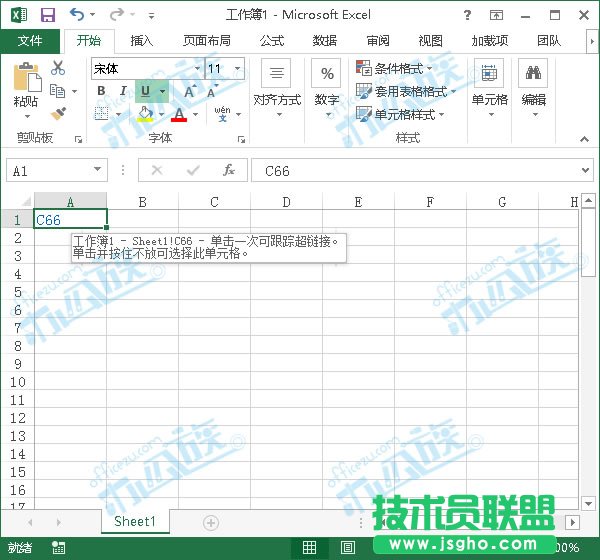Image resolution: width=600 pixels, height=560 pixels.
Task: Add a new sheet with plus button
Action: (x=211, y=522)
